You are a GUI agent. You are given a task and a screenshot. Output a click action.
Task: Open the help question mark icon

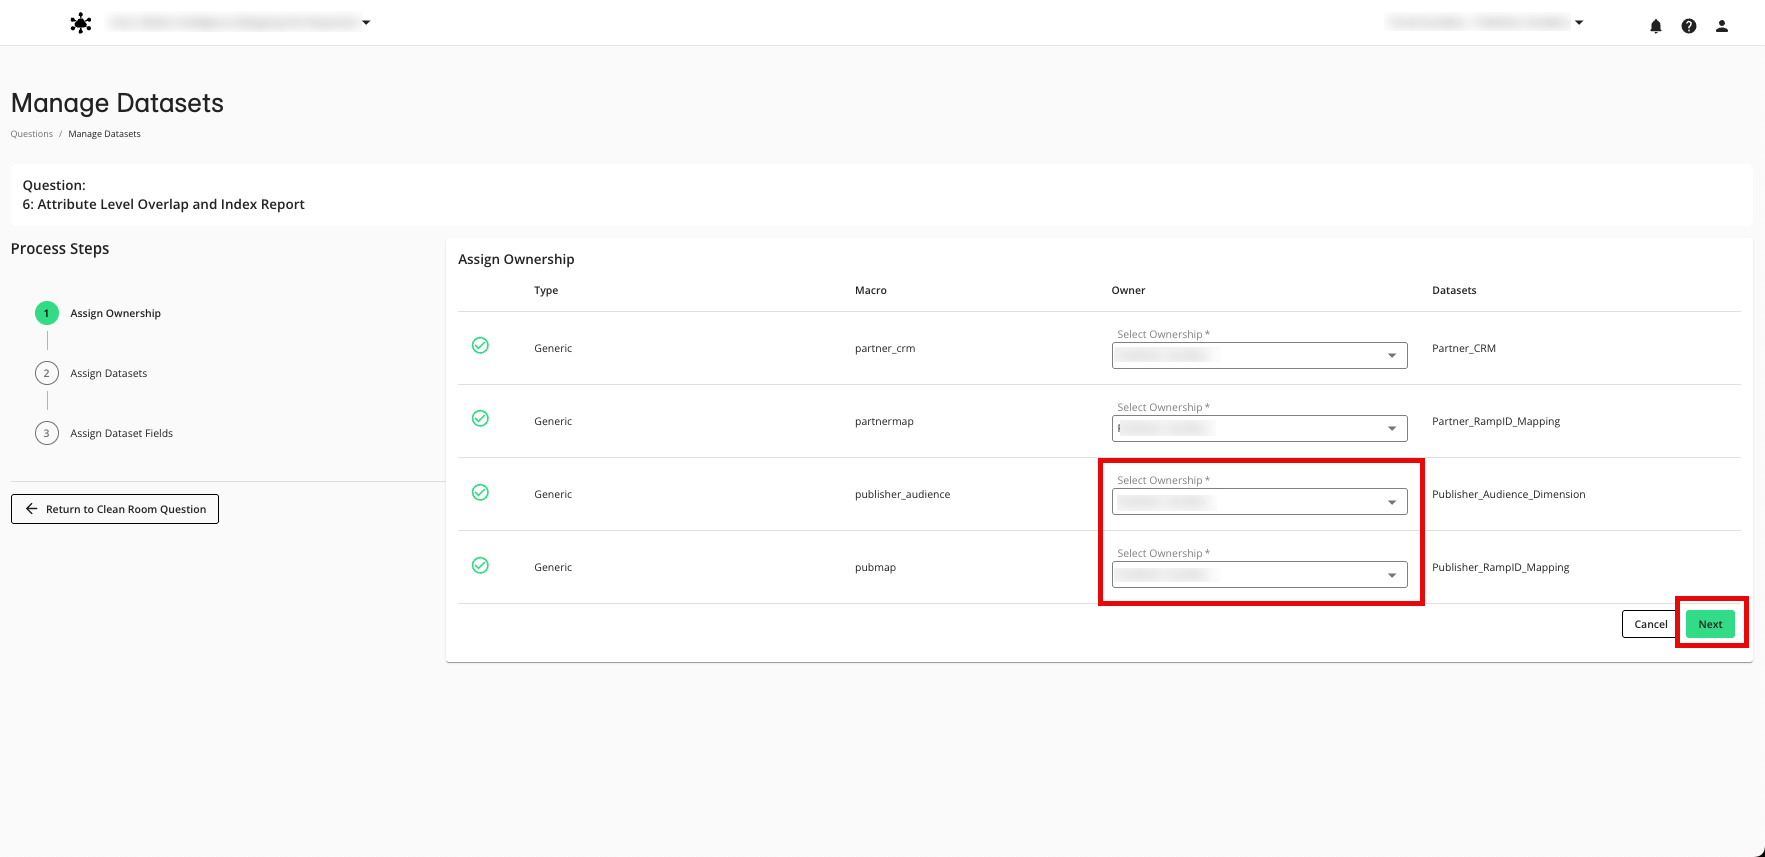tap(1689, 26)
